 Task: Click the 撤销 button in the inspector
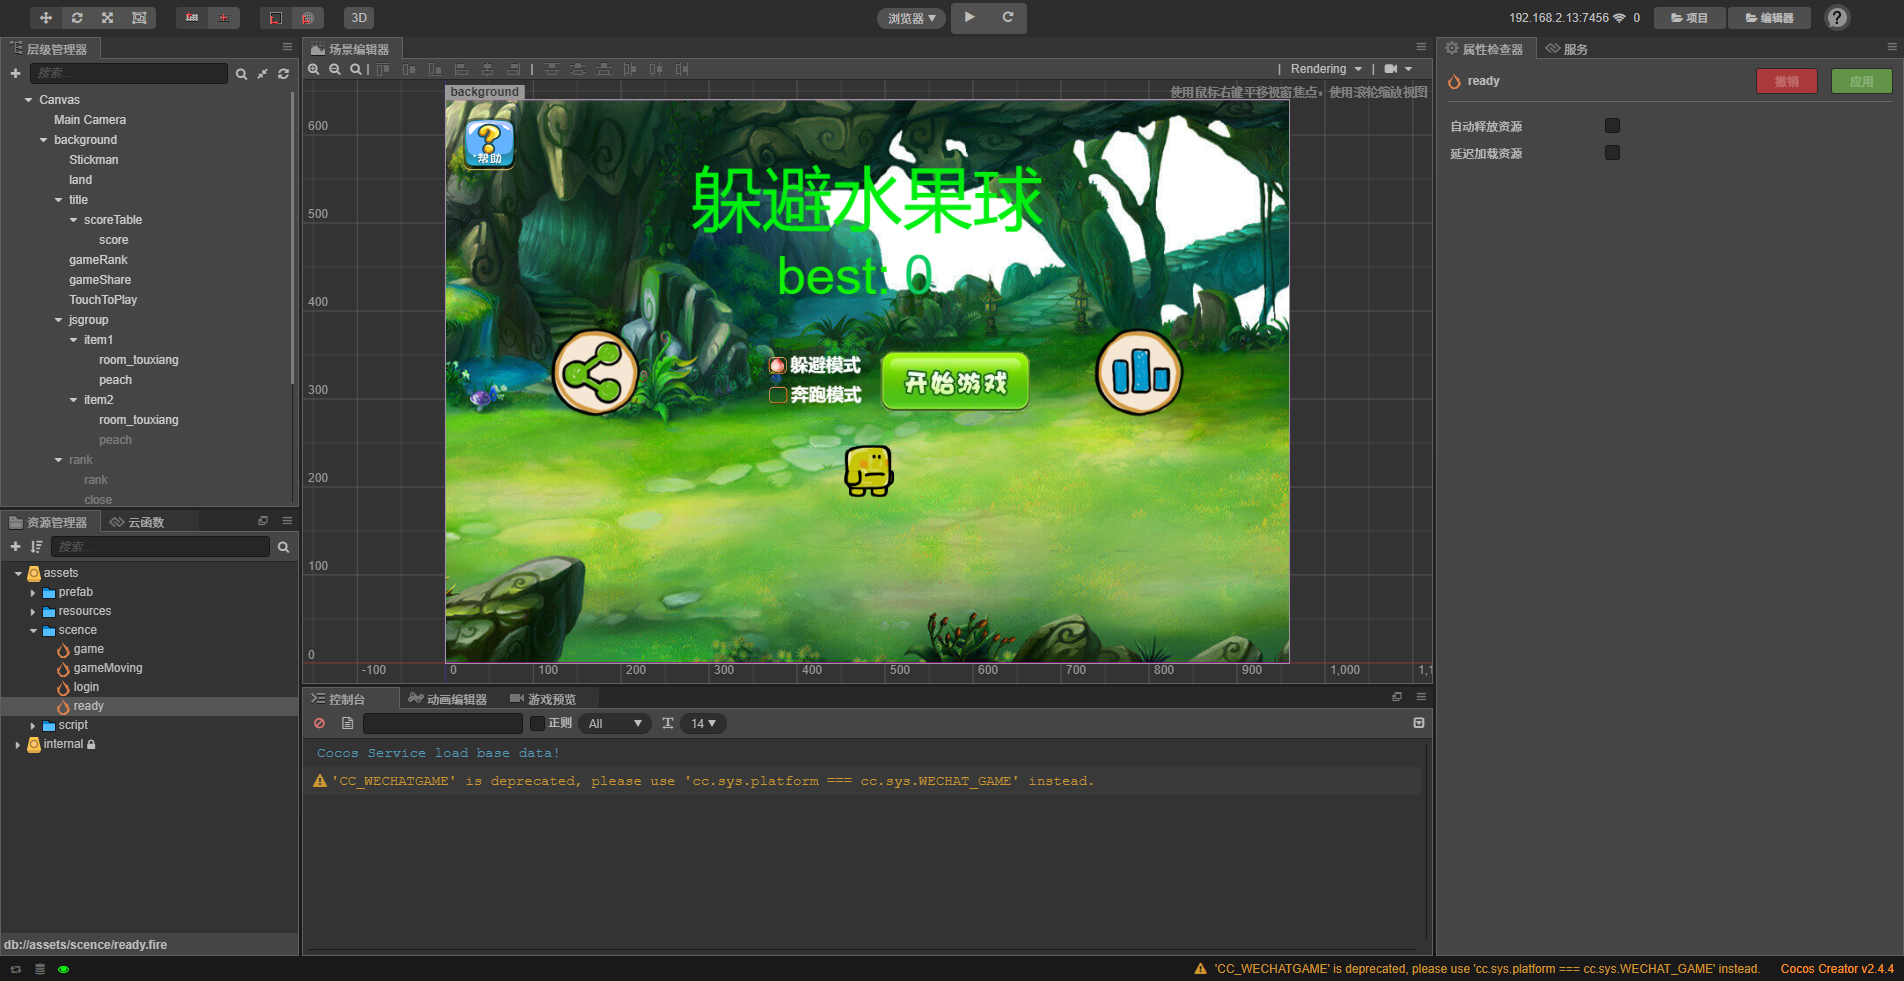click(x=1787, y=81)
